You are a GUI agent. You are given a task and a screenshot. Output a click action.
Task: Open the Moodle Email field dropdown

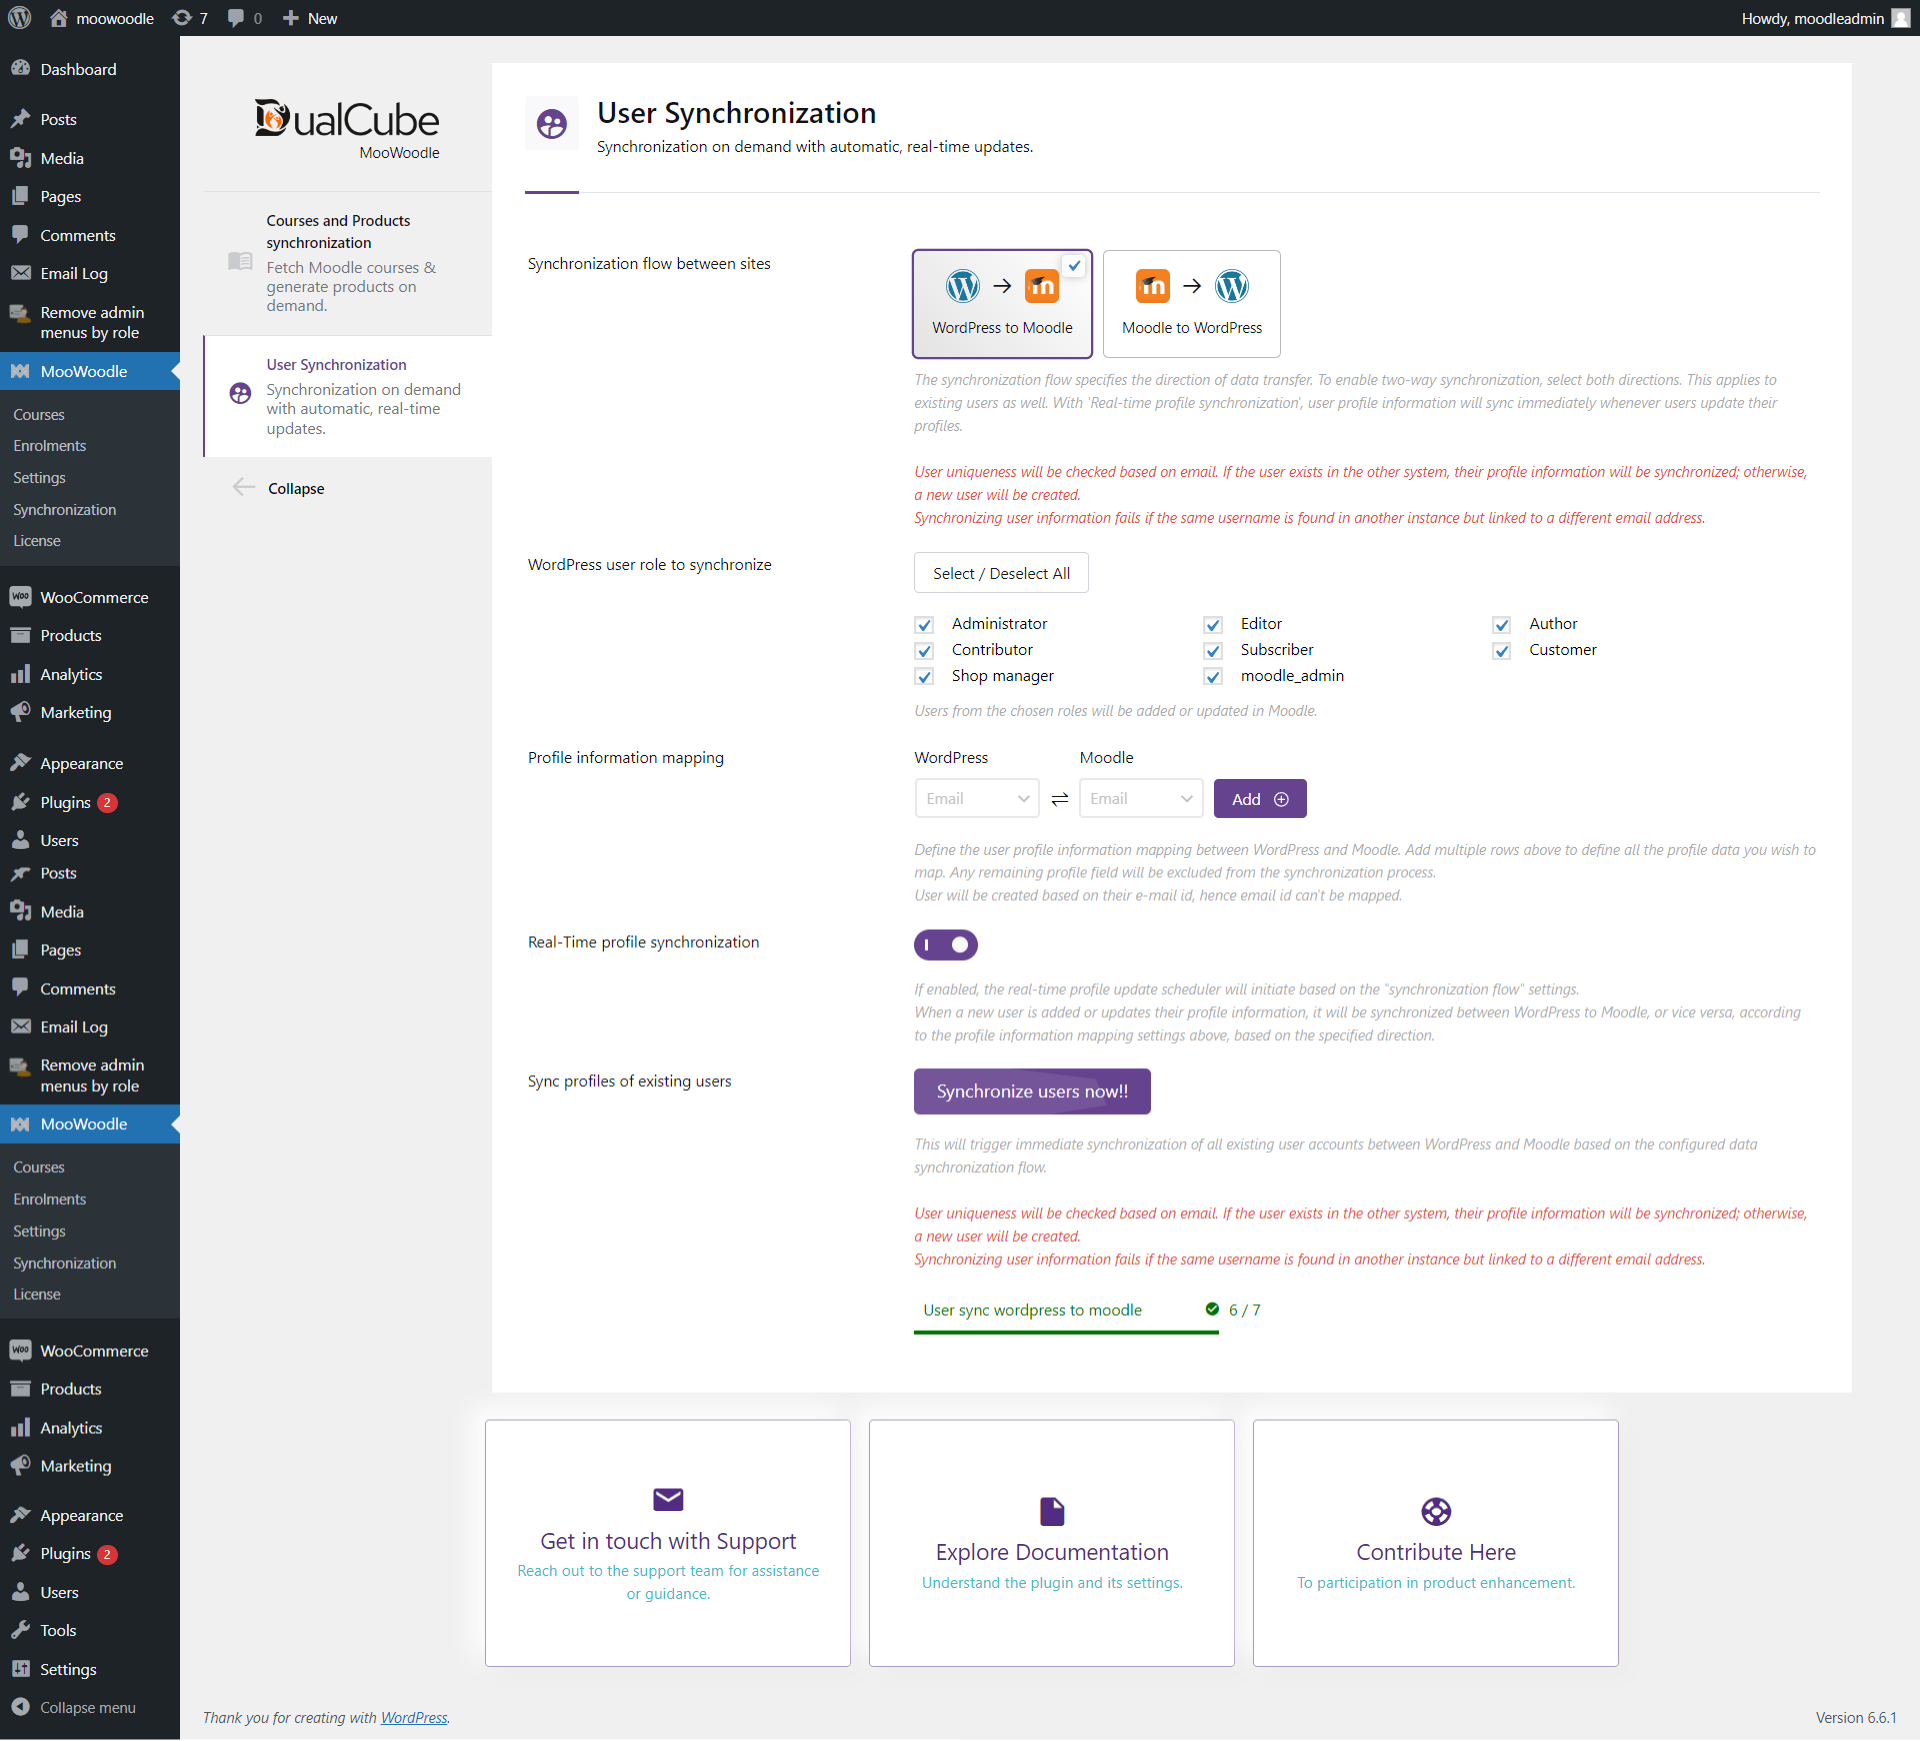click(1141, 798)
